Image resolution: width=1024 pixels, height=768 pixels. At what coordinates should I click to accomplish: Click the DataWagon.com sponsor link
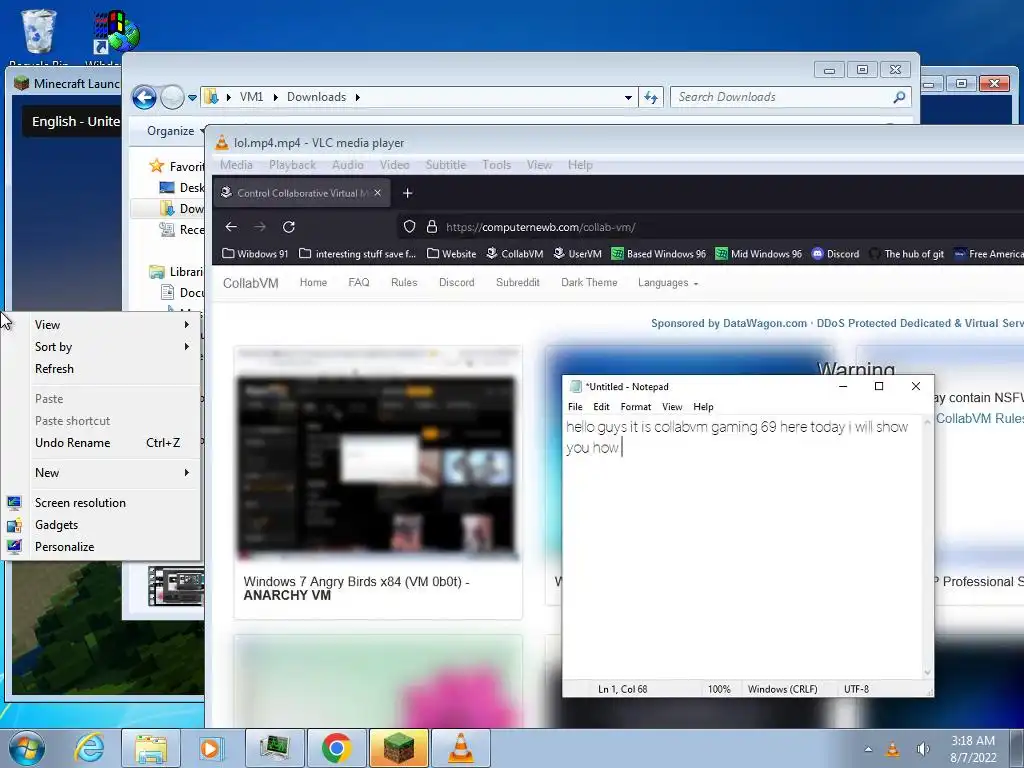click(x=765, y=323)
